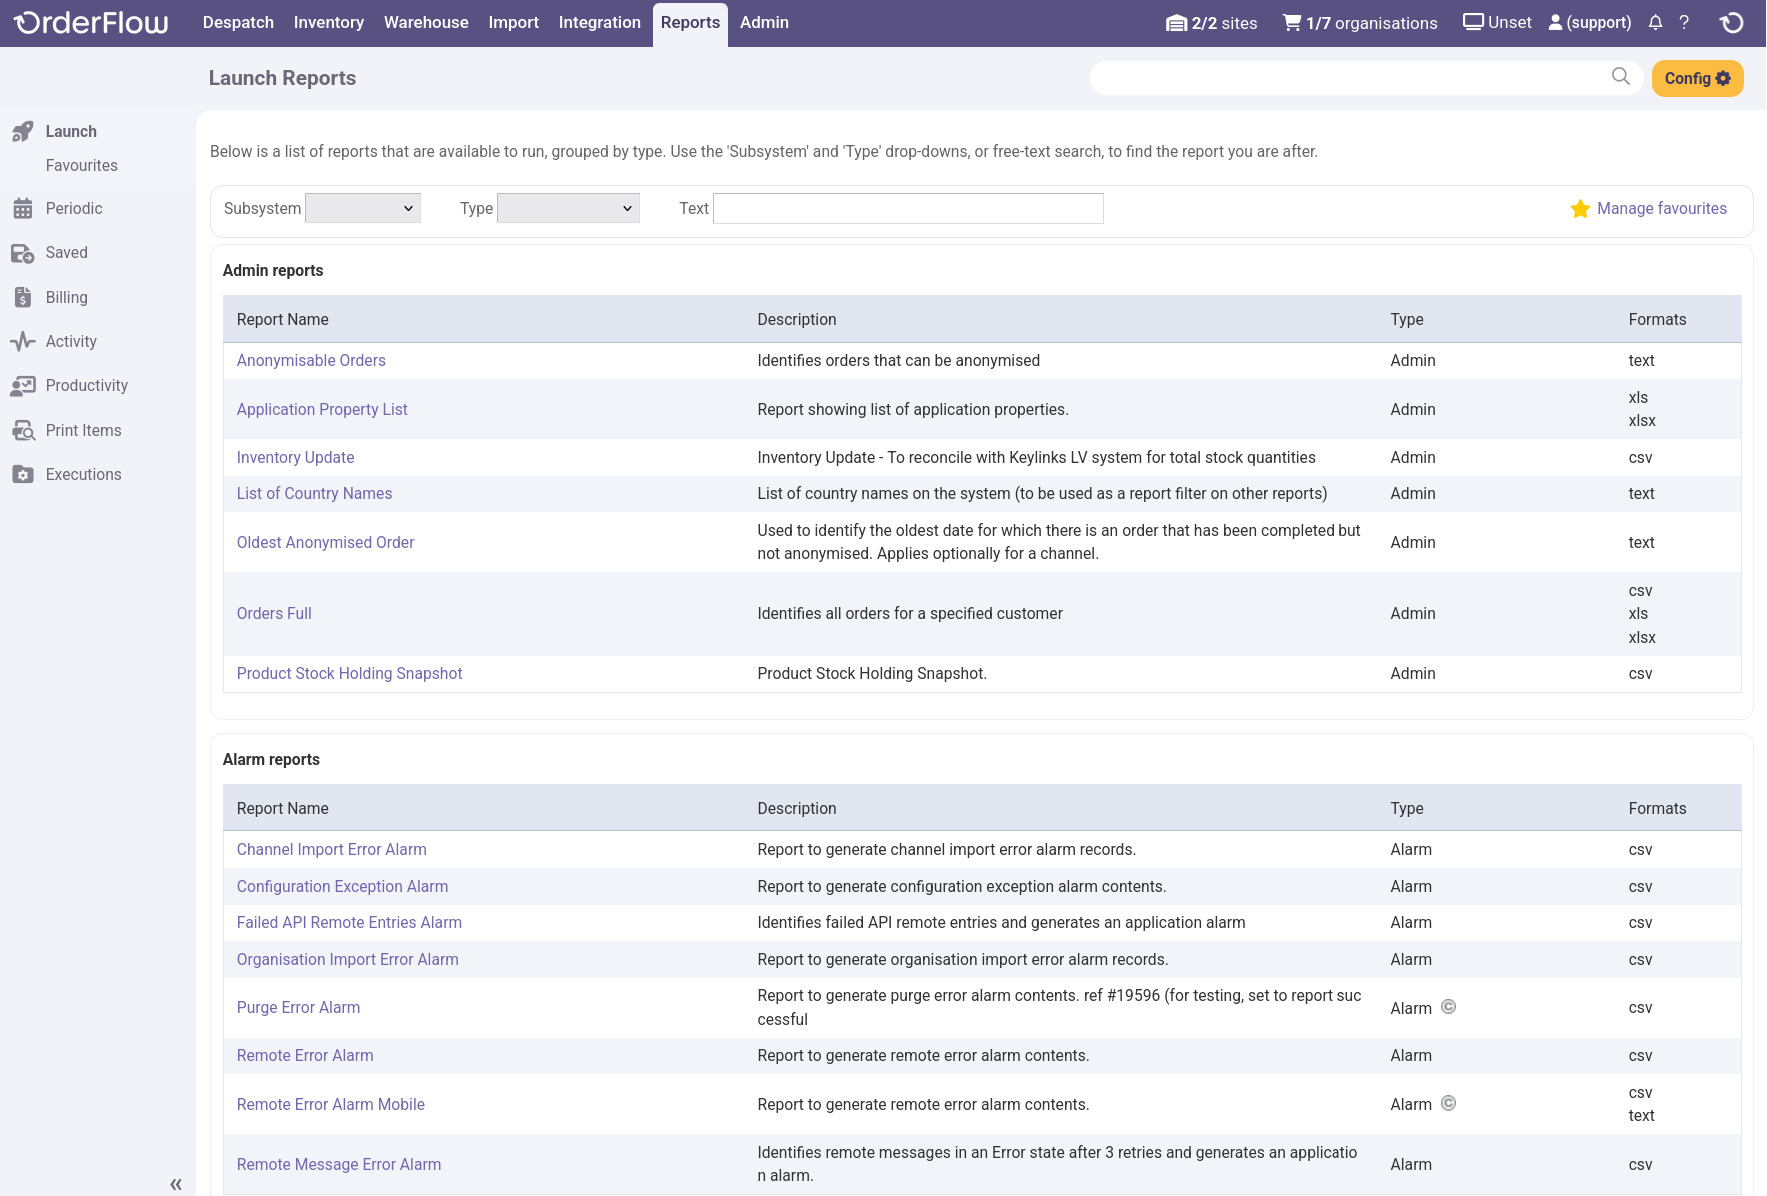The height and width of the screenshot is (1196, 1767).
Task: Open help via question mark icon
Action: (x=1684, y=23)
